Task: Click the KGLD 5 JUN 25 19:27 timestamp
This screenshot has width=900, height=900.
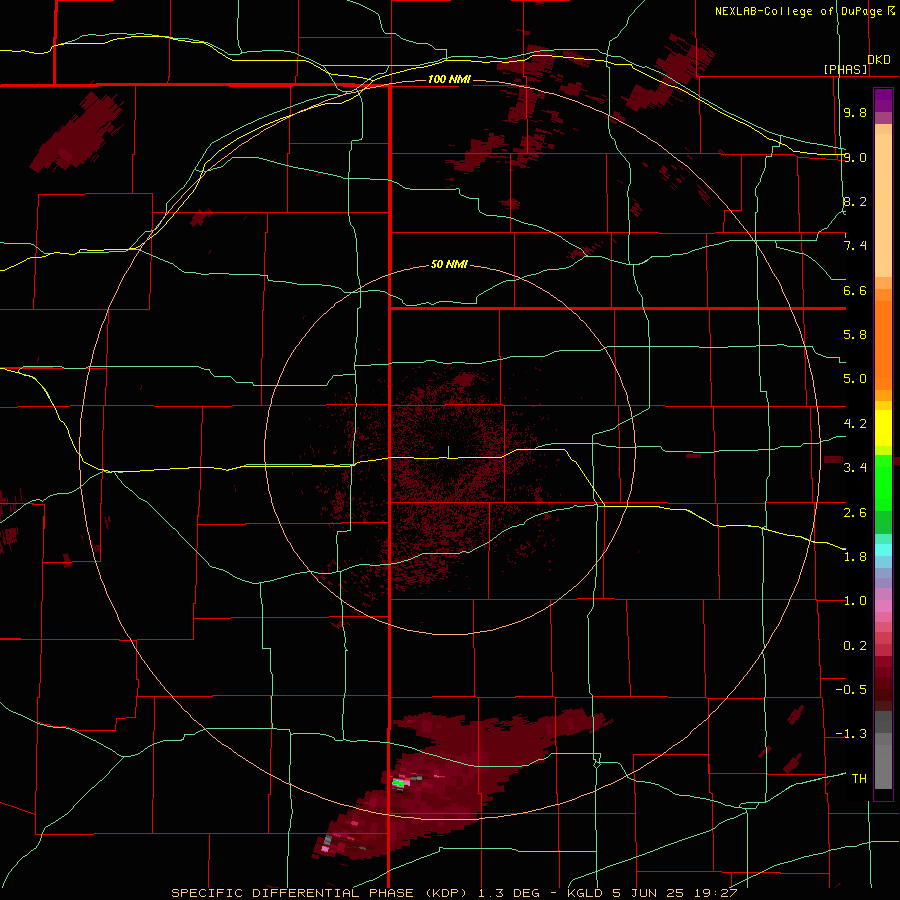Action: click(x=652, y=893)
